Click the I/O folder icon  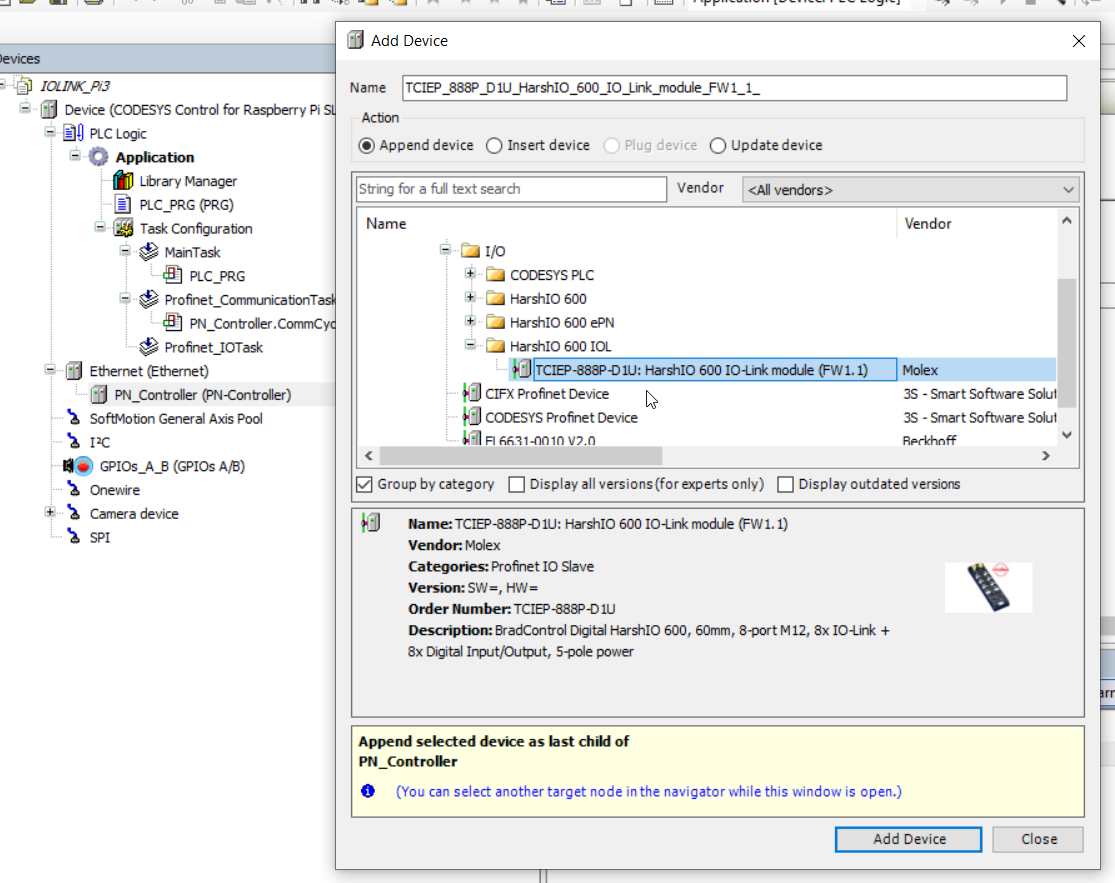coord(471,250)
